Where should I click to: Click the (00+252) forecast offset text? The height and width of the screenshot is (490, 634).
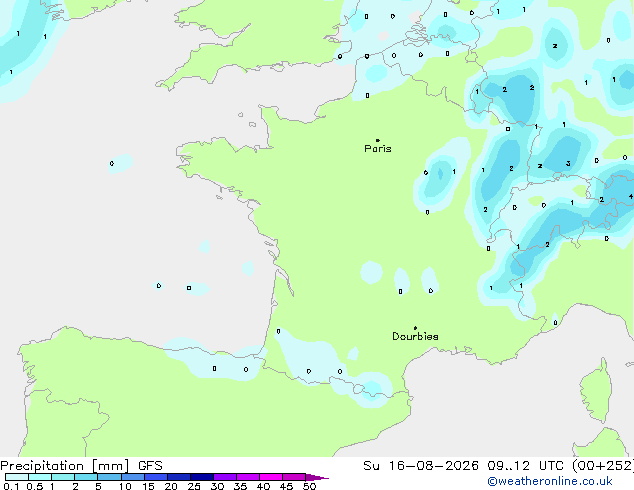pyautogui.click(x=603, y=466)
